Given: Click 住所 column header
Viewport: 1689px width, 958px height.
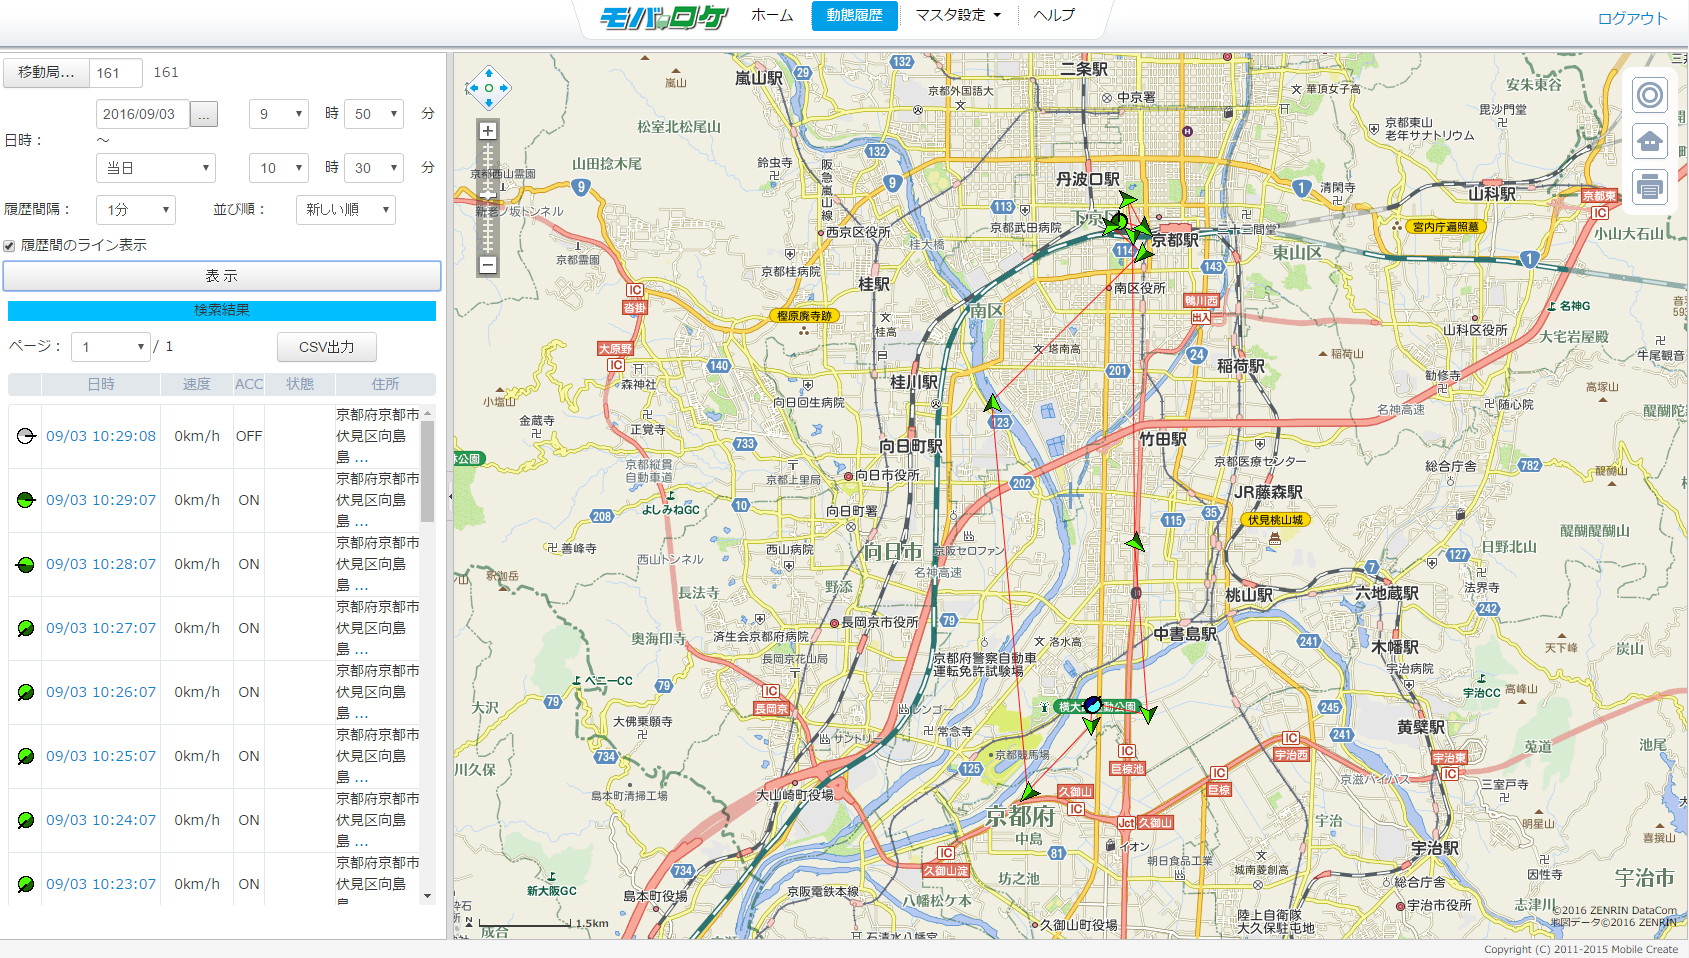Looking at the screenshot, I should click(x=385, y=384).
